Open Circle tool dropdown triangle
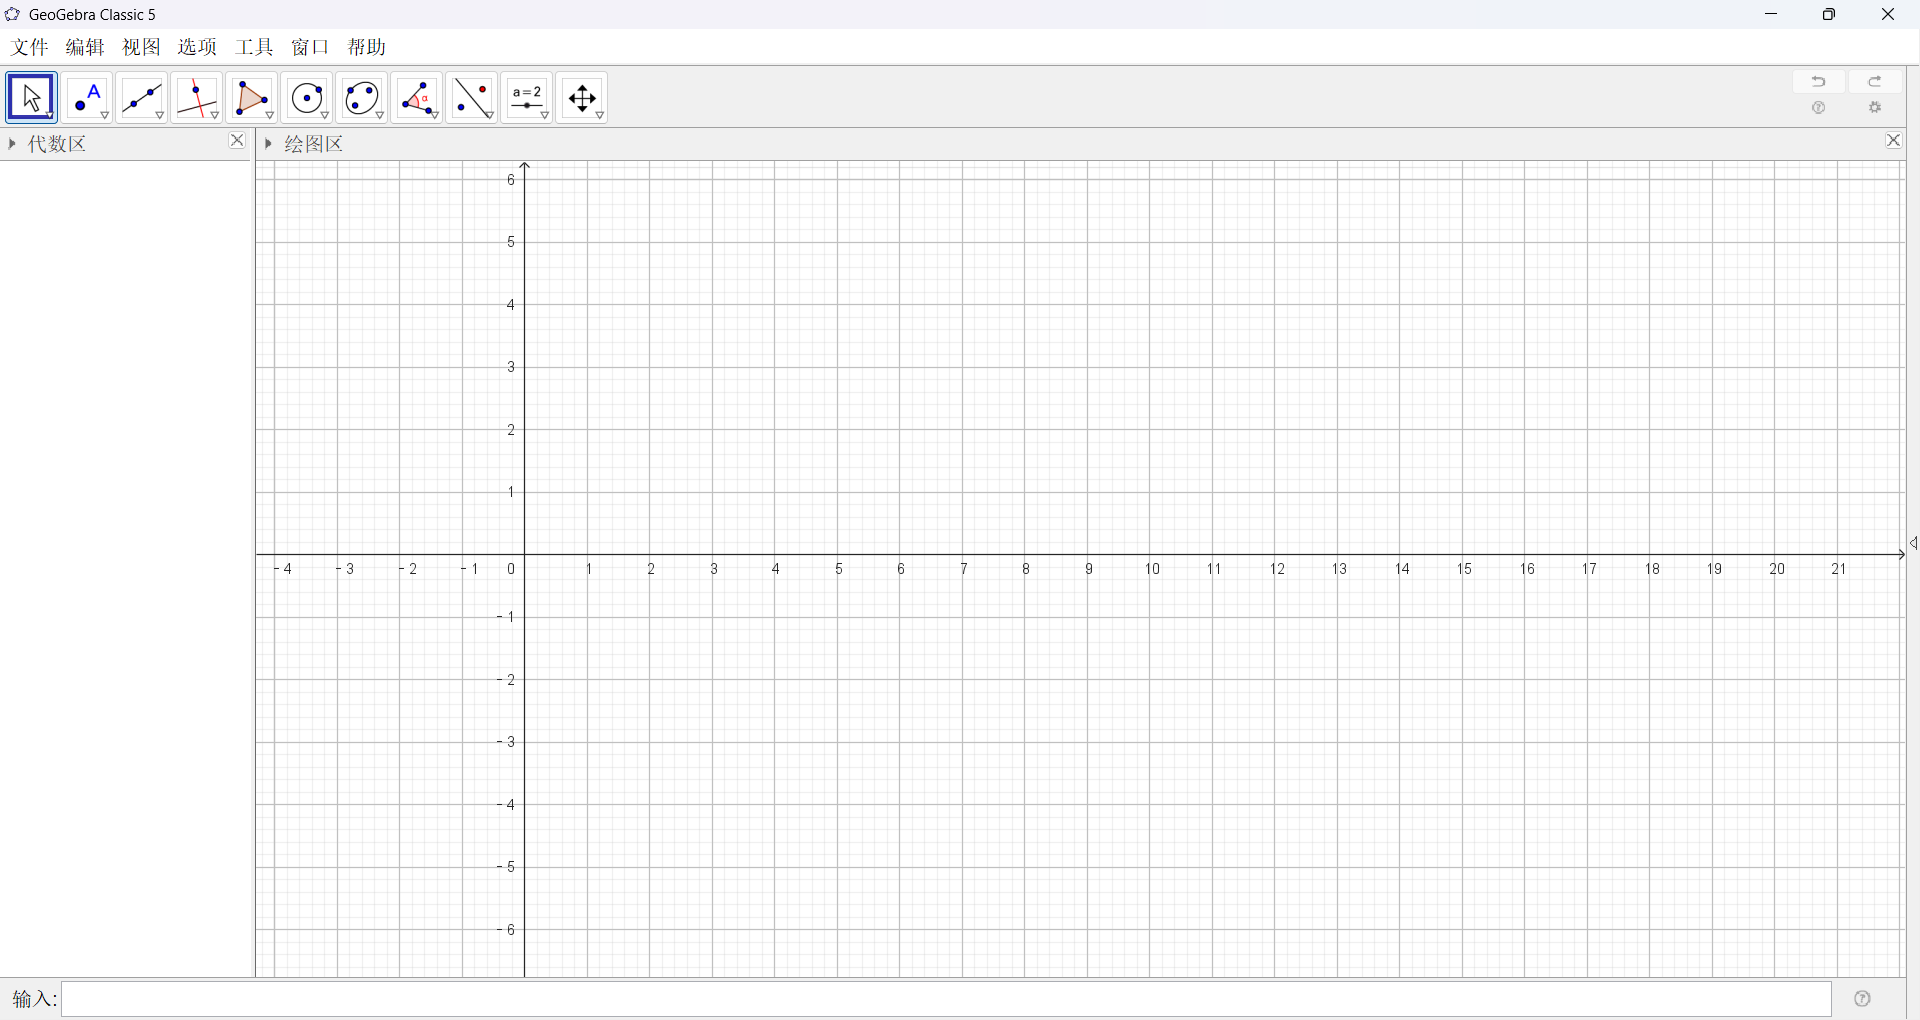The height and width of the screenshot is (1020, 1920). tap(325, 116)
